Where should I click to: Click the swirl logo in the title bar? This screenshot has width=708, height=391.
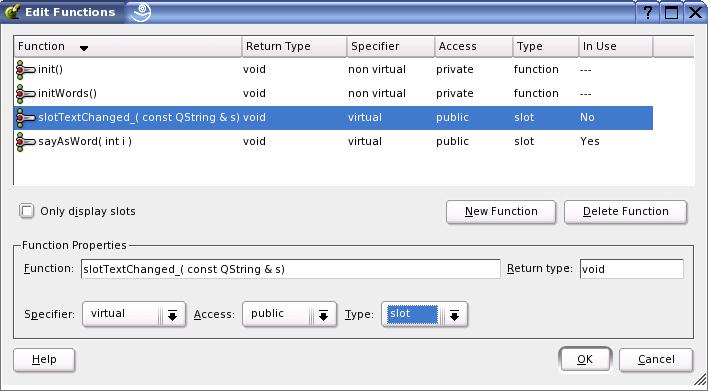point(140,12)
